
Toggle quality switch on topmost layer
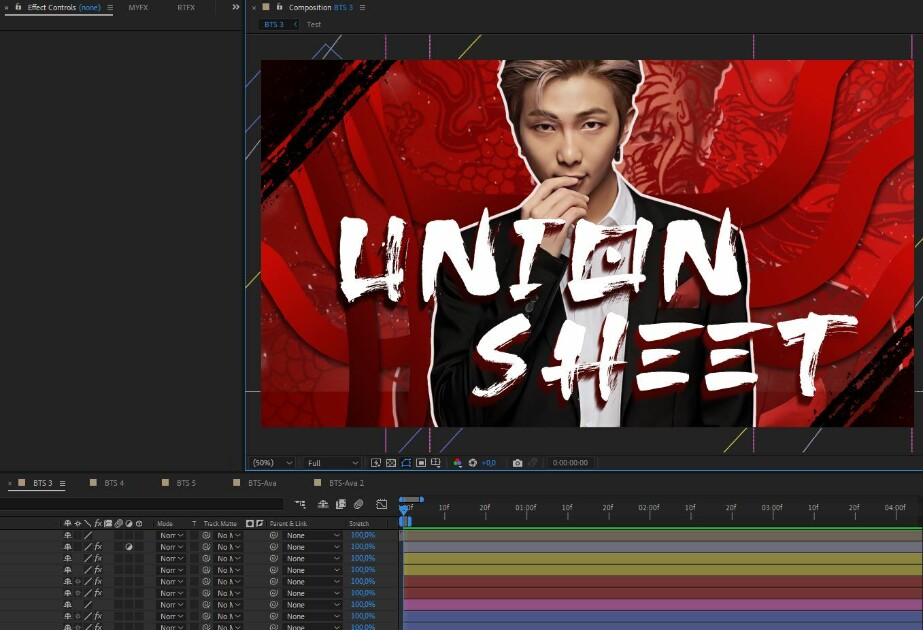coord(88,536)
